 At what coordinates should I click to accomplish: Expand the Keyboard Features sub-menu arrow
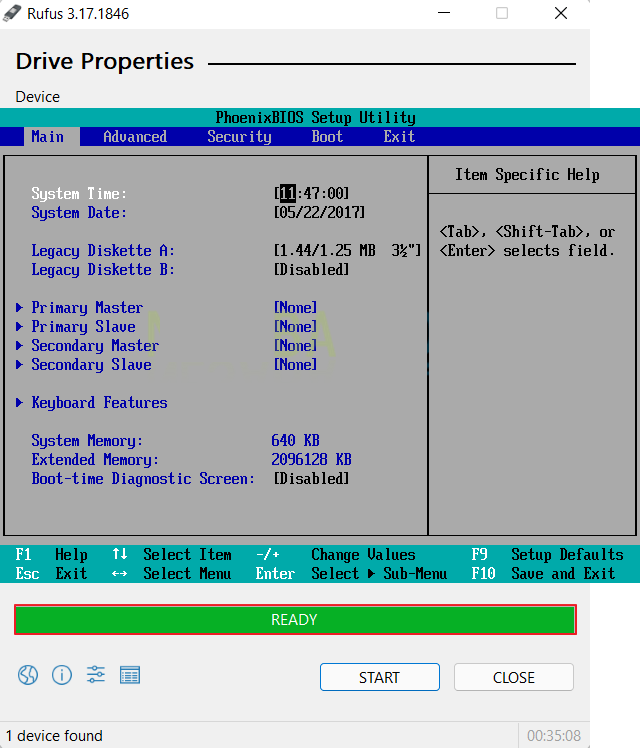20,403
